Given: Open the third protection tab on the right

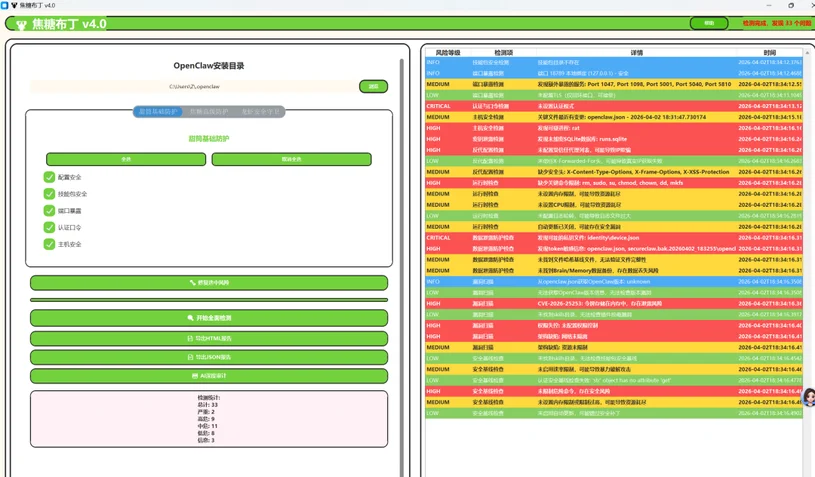Looking at the screenshot, I should coord(260,112).
